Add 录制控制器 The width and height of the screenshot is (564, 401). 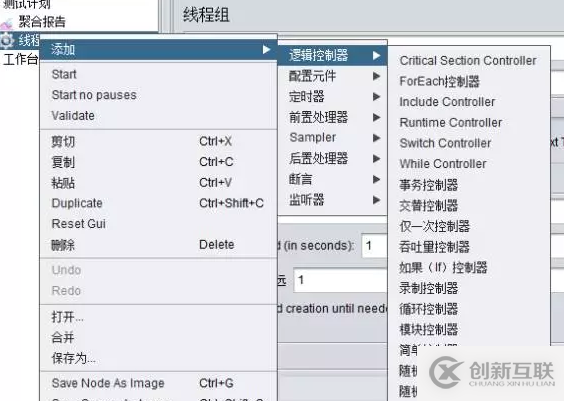pyautogui.click(x=469, y=288)
